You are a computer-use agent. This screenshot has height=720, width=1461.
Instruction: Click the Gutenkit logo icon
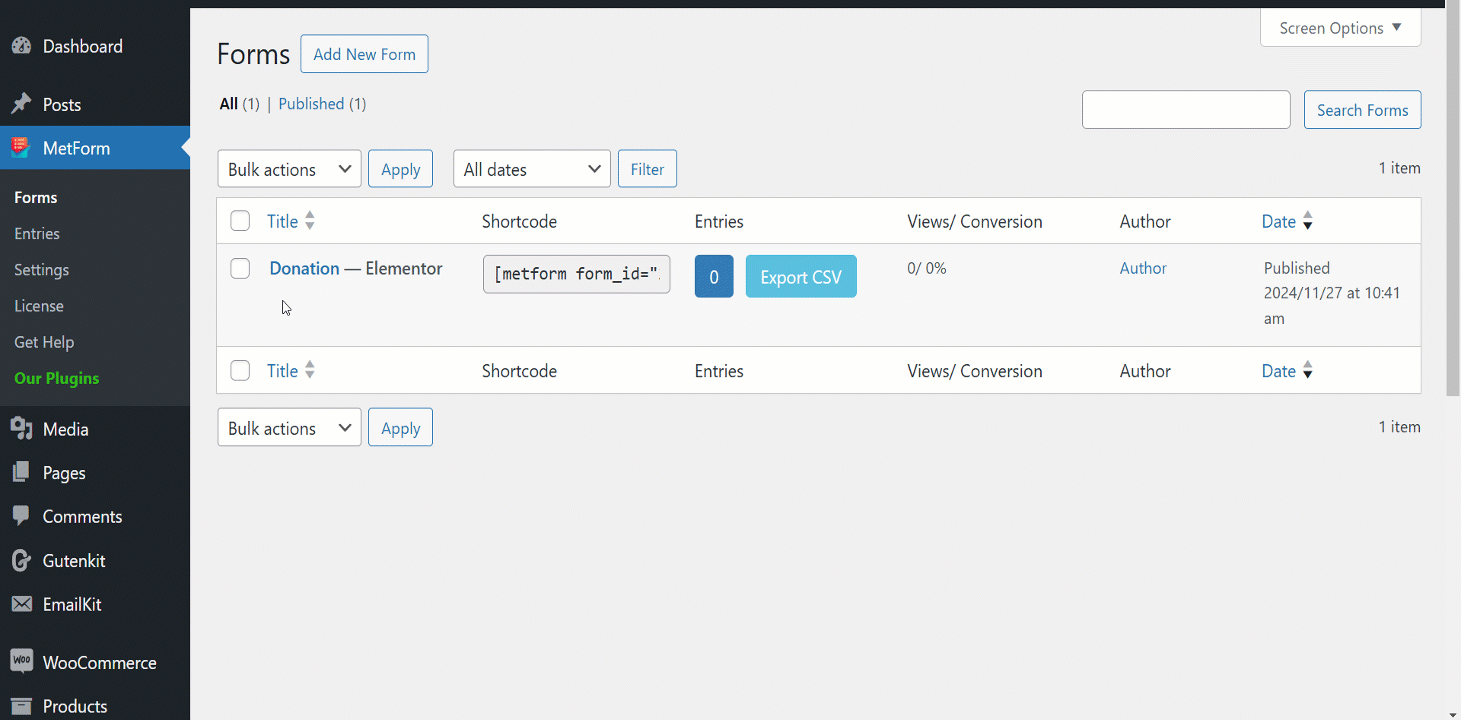(x=21, y=561)
